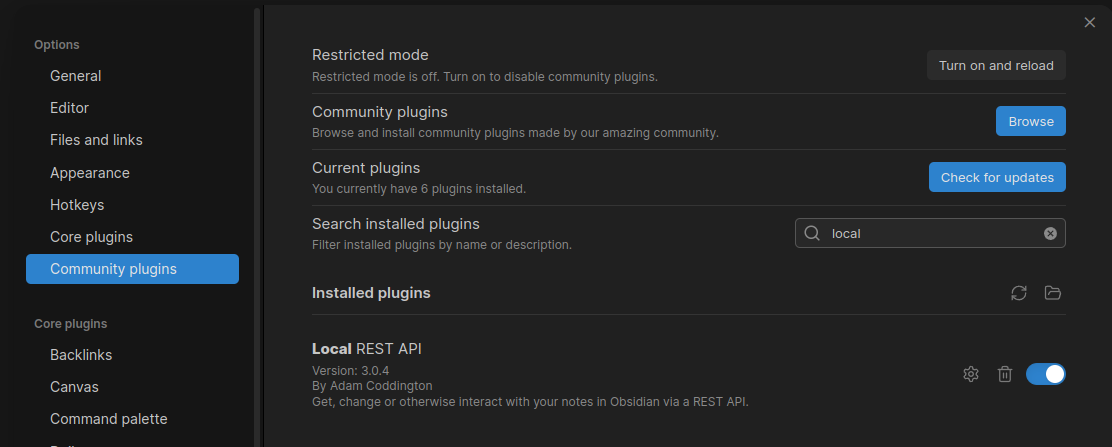This screenshot has width=1112, height=447.
Task: Click Turn on and reload
Action: (x=996, y=65)
